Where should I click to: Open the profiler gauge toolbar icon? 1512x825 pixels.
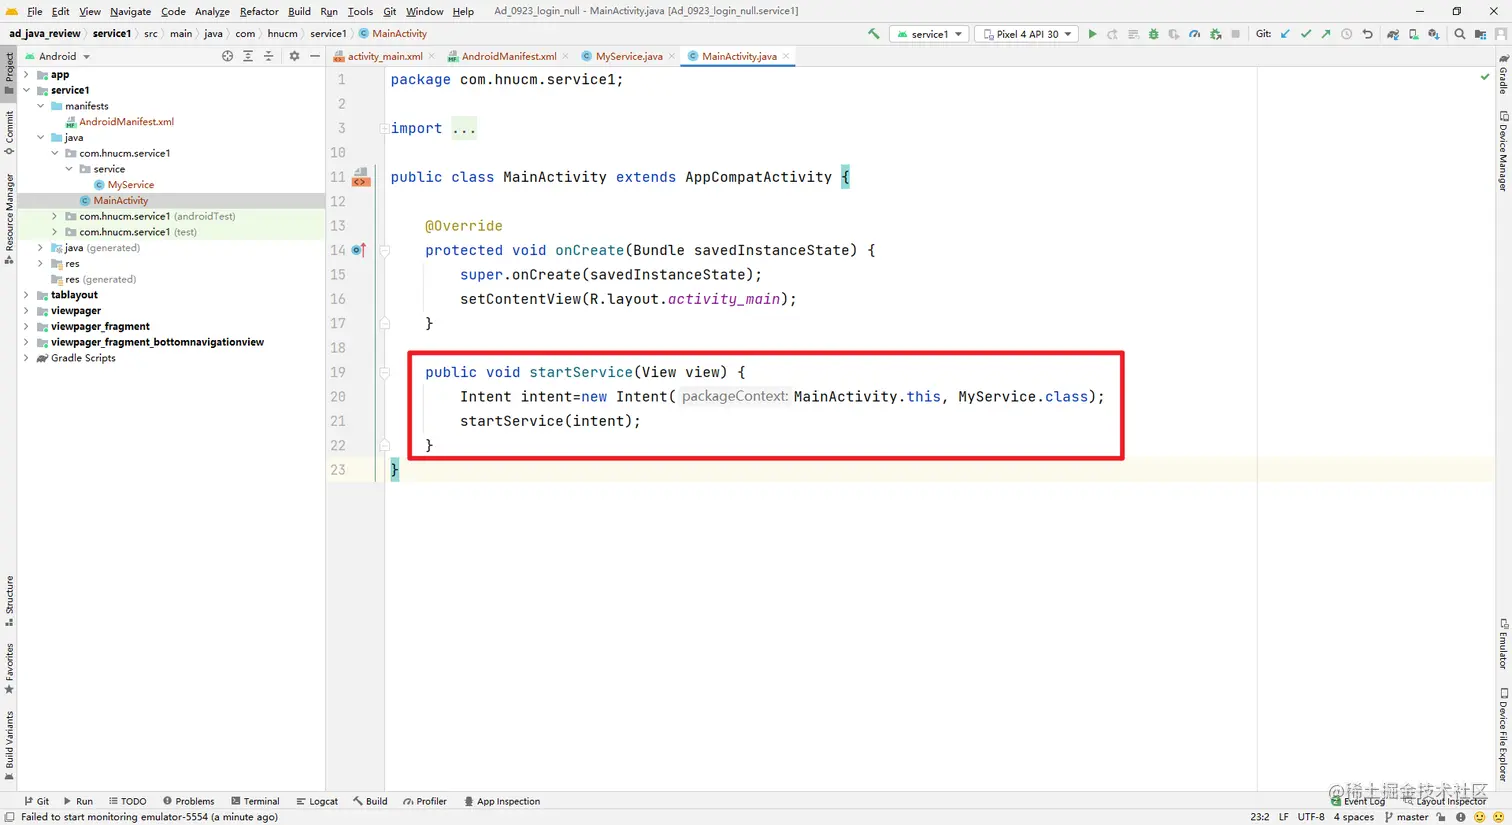[x=1194, y=34]
